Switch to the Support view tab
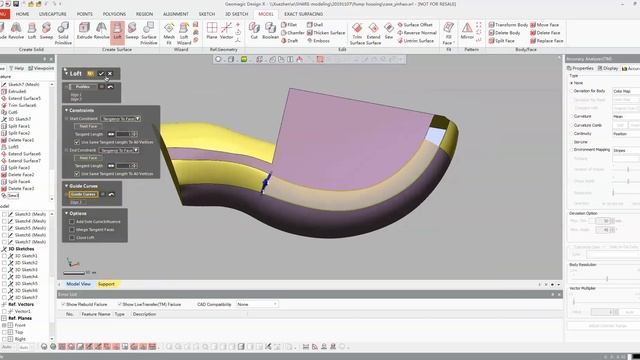The image size is (640, 360). (106, 284)
